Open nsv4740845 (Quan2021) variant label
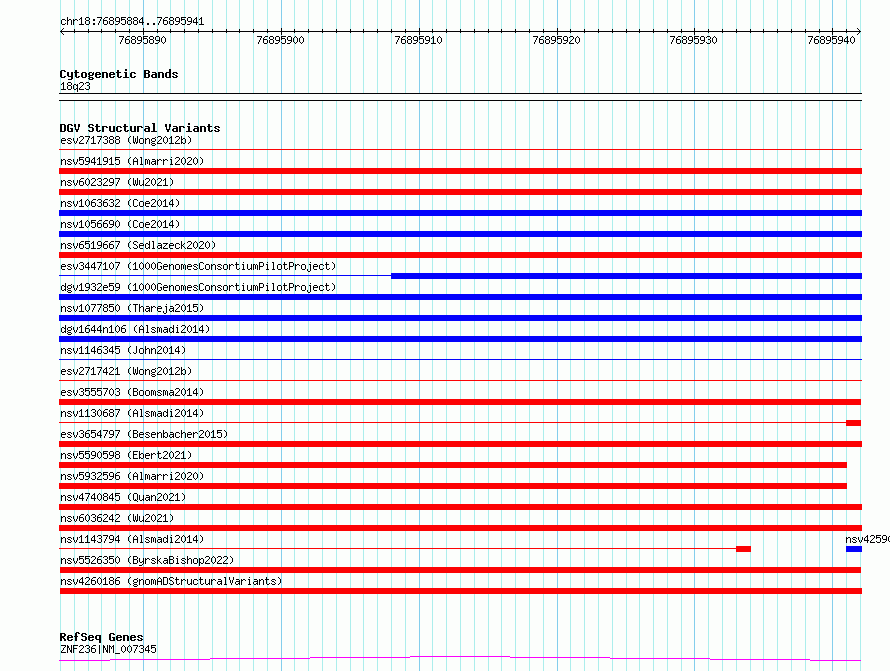Viewport: 890px width, 671px height. click(x=123, y=497)
